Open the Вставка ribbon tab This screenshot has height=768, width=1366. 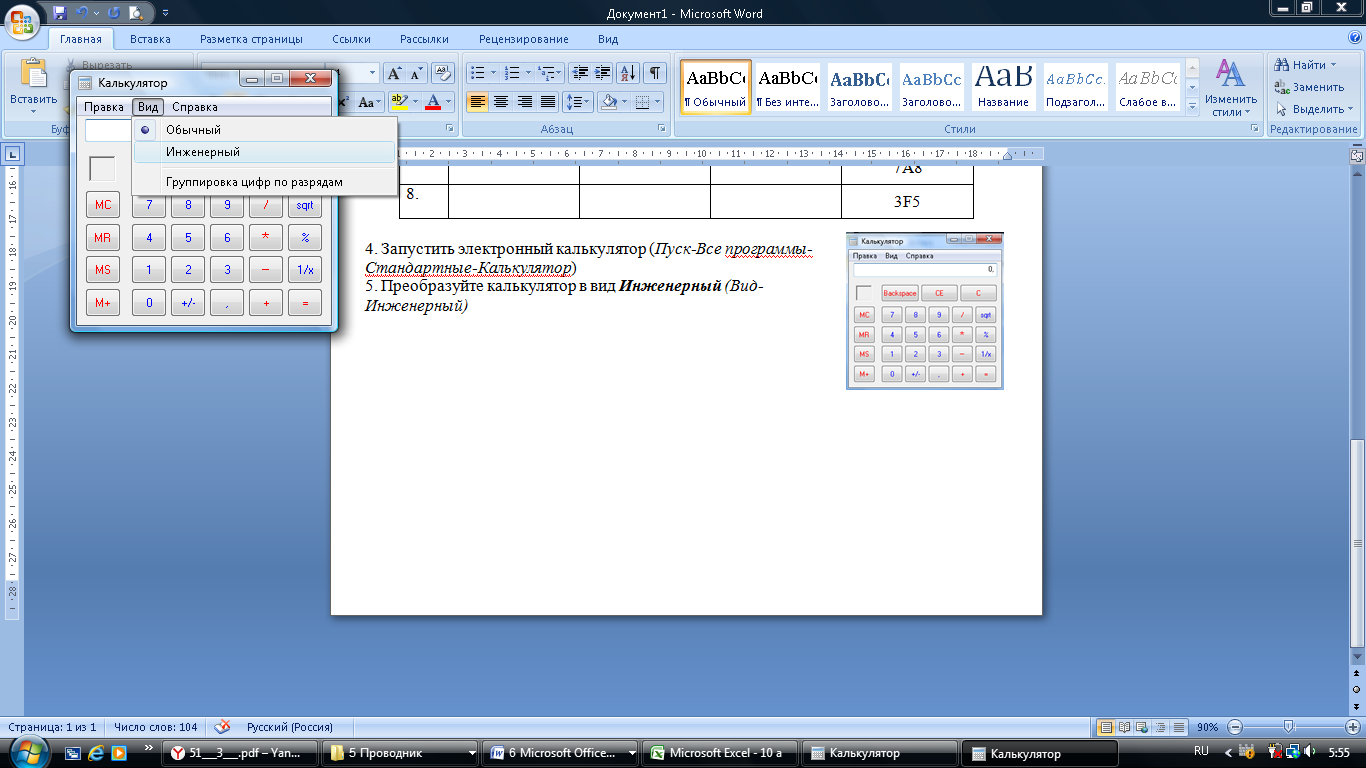coord(150,39)
